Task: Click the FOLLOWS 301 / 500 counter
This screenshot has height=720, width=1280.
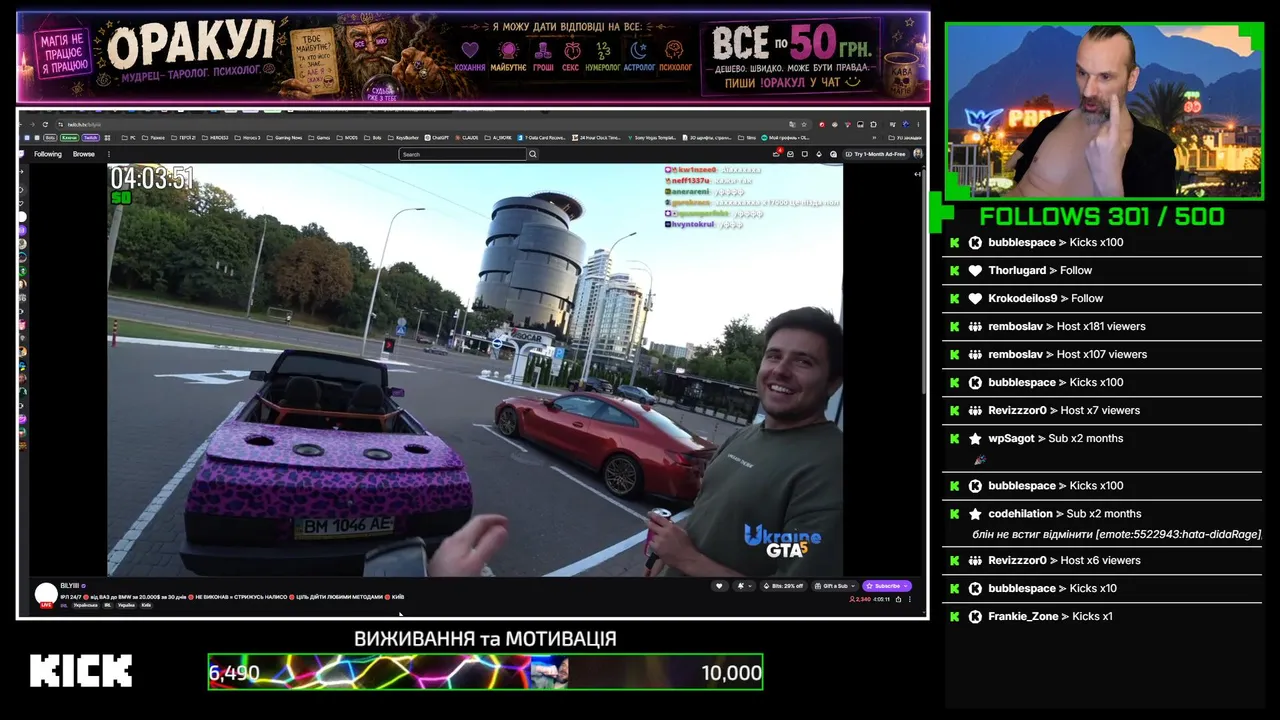Action: coord(1102,216)
